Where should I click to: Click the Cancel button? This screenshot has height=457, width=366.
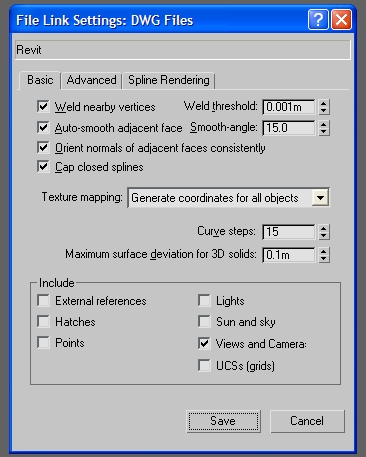click(307, 421)
